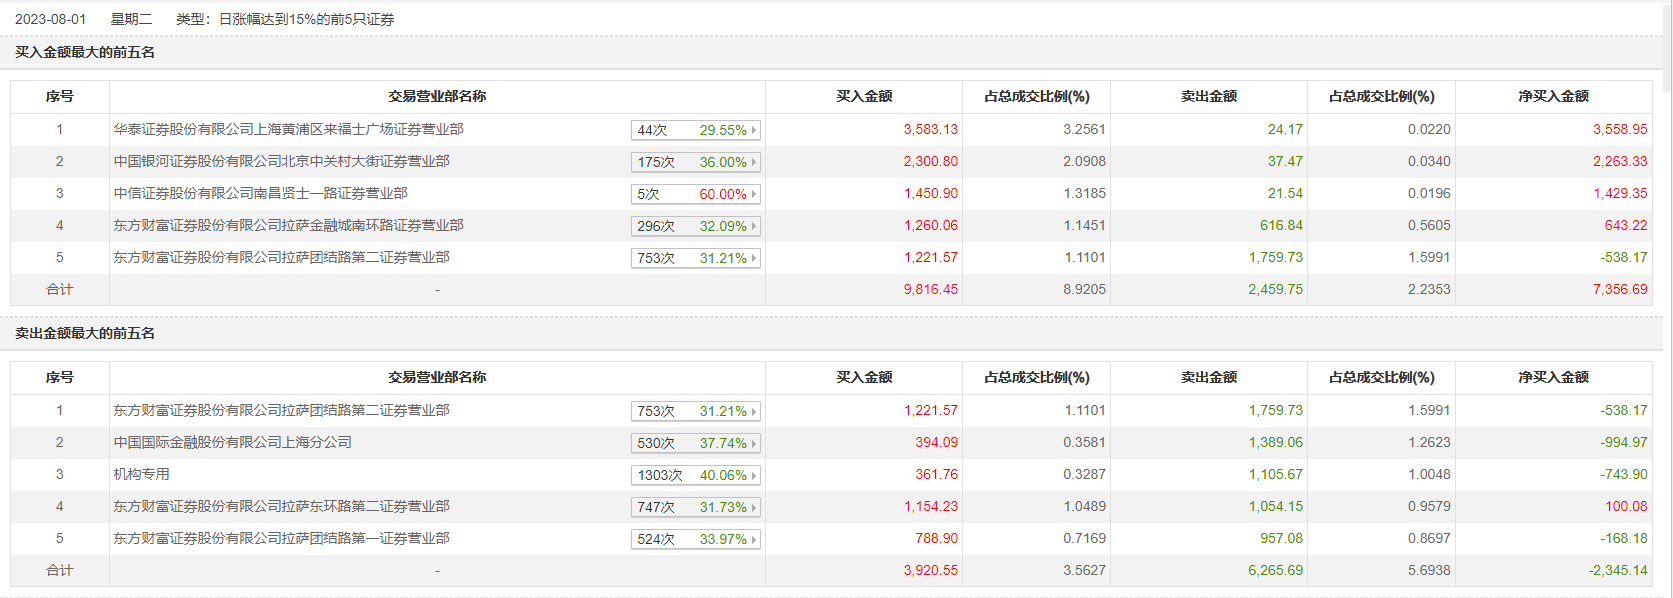Open 中国国际金融股份有限公司上海分公司 link
This screenshot has height=598, width=1673.
click(x=232, y=442)
